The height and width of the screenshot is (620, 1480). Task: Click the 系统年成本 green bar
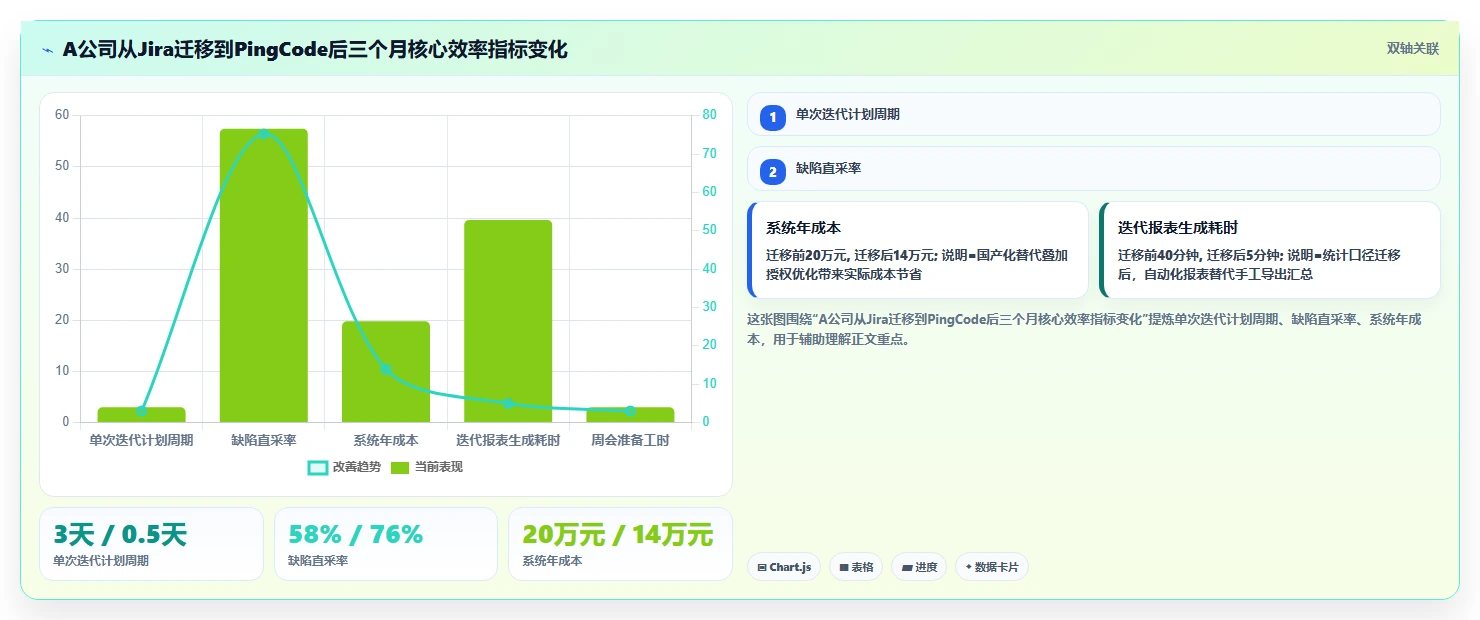pyautogui.click(x=386, y=372)
